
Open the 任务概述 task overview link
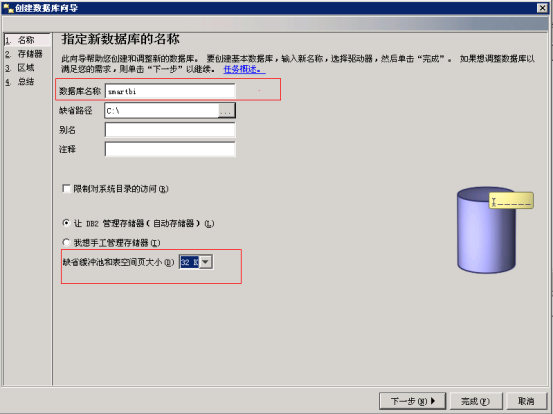coord(244,69)
